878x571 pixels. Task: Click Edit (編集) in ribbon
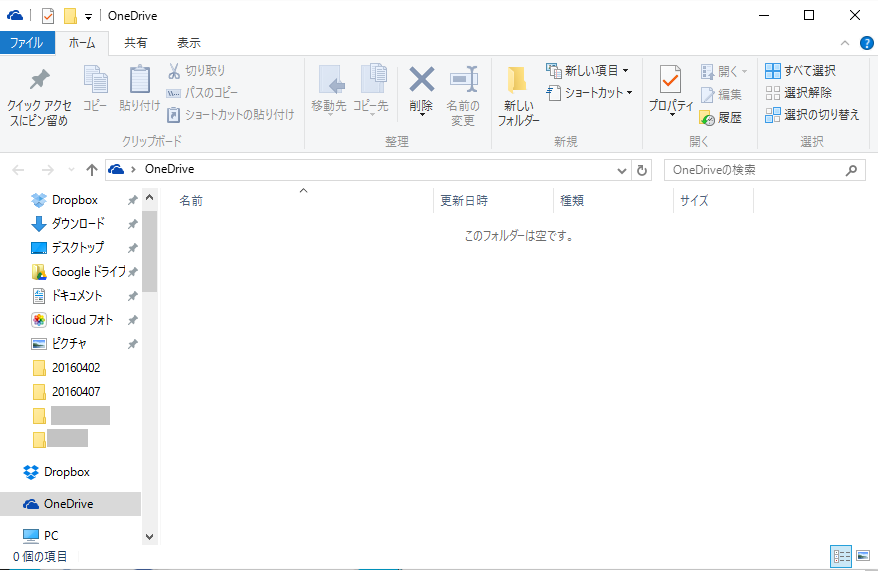pos(721,95)
